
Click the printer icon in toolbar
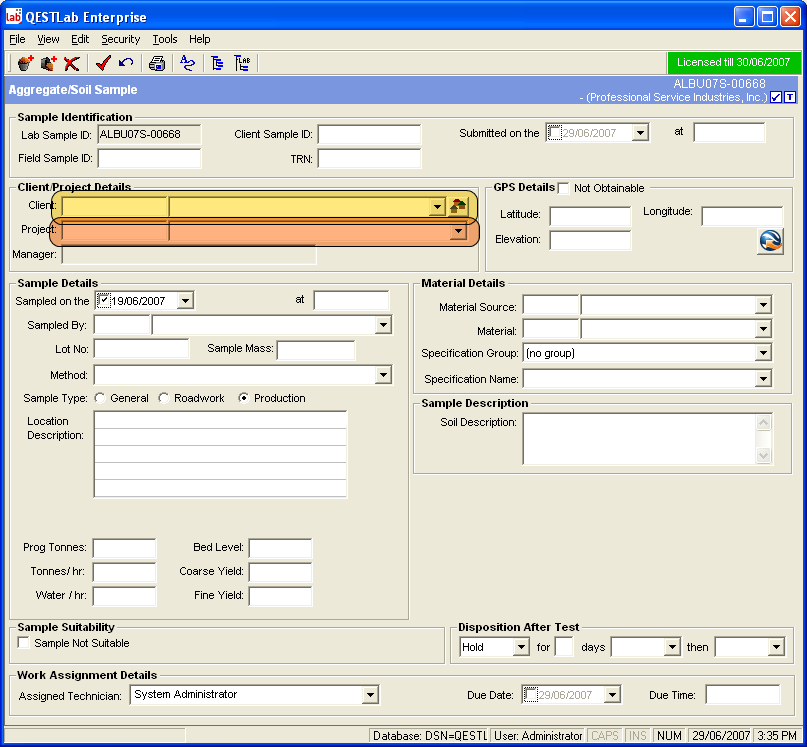pyautogui.click(x=157, y=64)
